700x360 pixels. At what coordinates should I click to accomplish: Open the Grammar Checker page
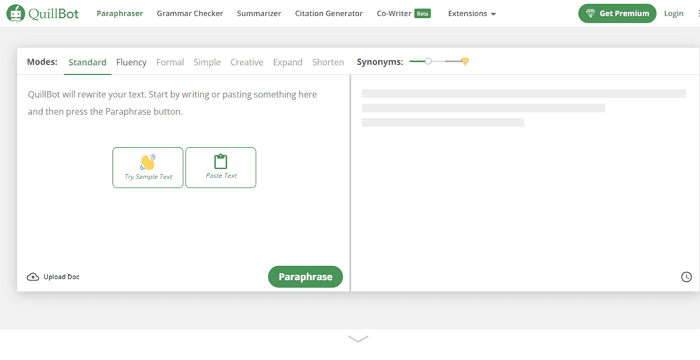click(x=190, y=13)
